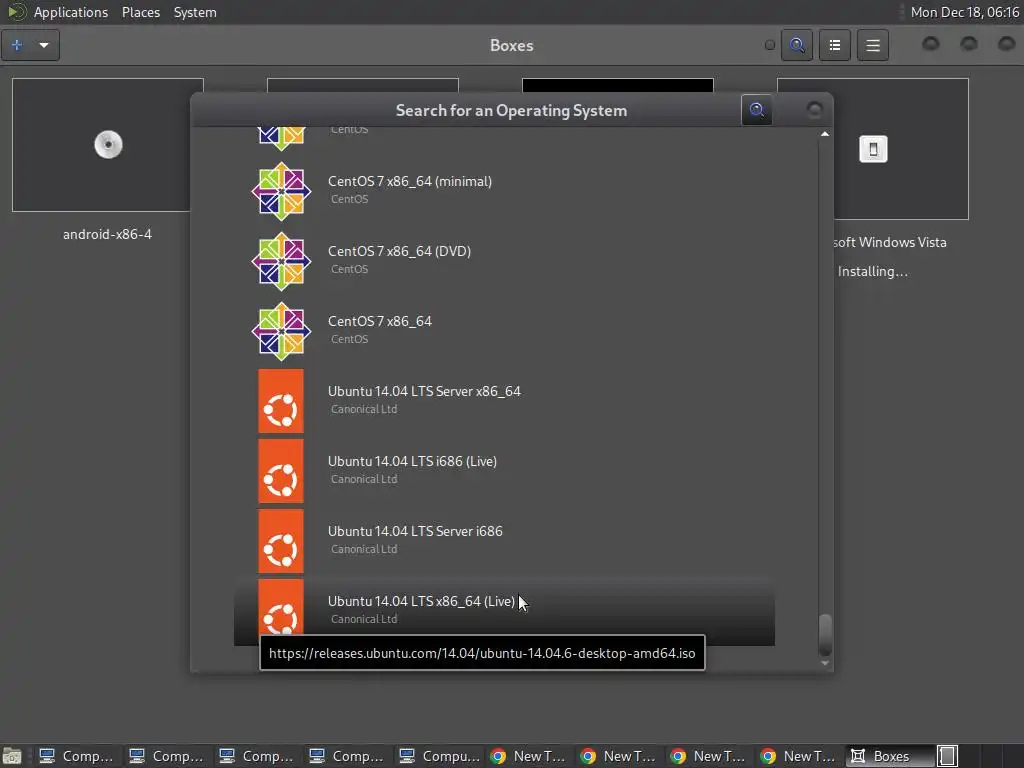Click the OS list scrollbar handle
This screenshot has height=768, width=1024.
point(825,634)
